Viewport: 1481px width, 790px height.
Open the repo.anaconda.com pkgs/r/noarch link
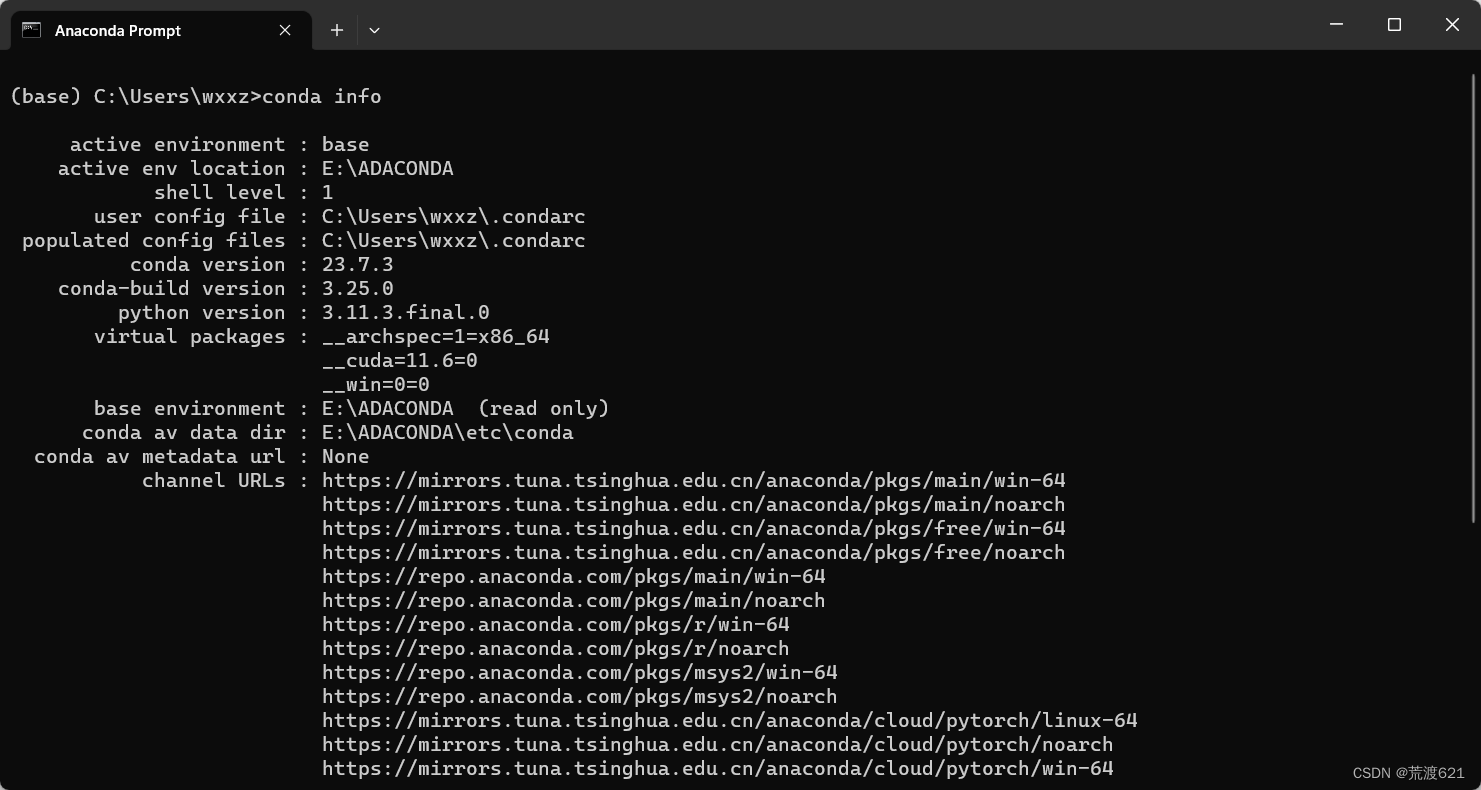555,648
